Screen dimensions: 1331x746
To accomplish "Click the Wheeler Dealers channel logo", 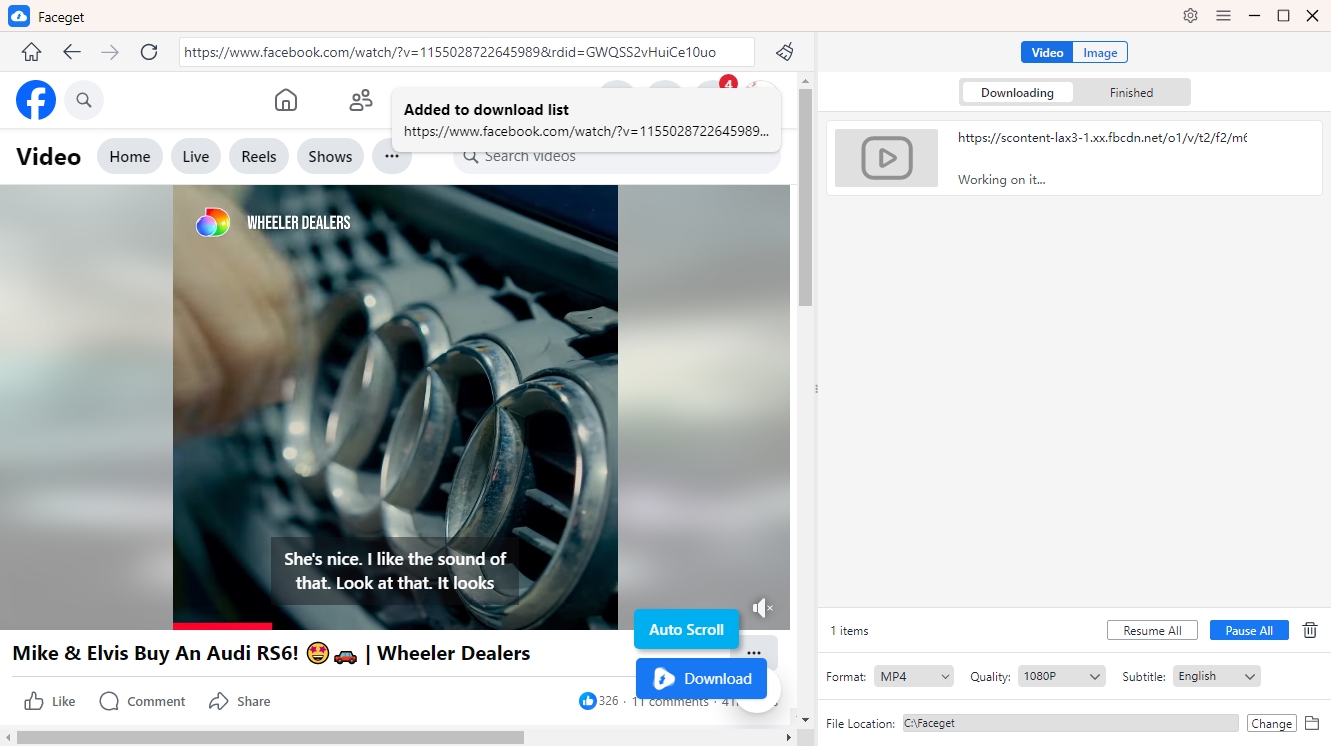I will tap(212, 222).
